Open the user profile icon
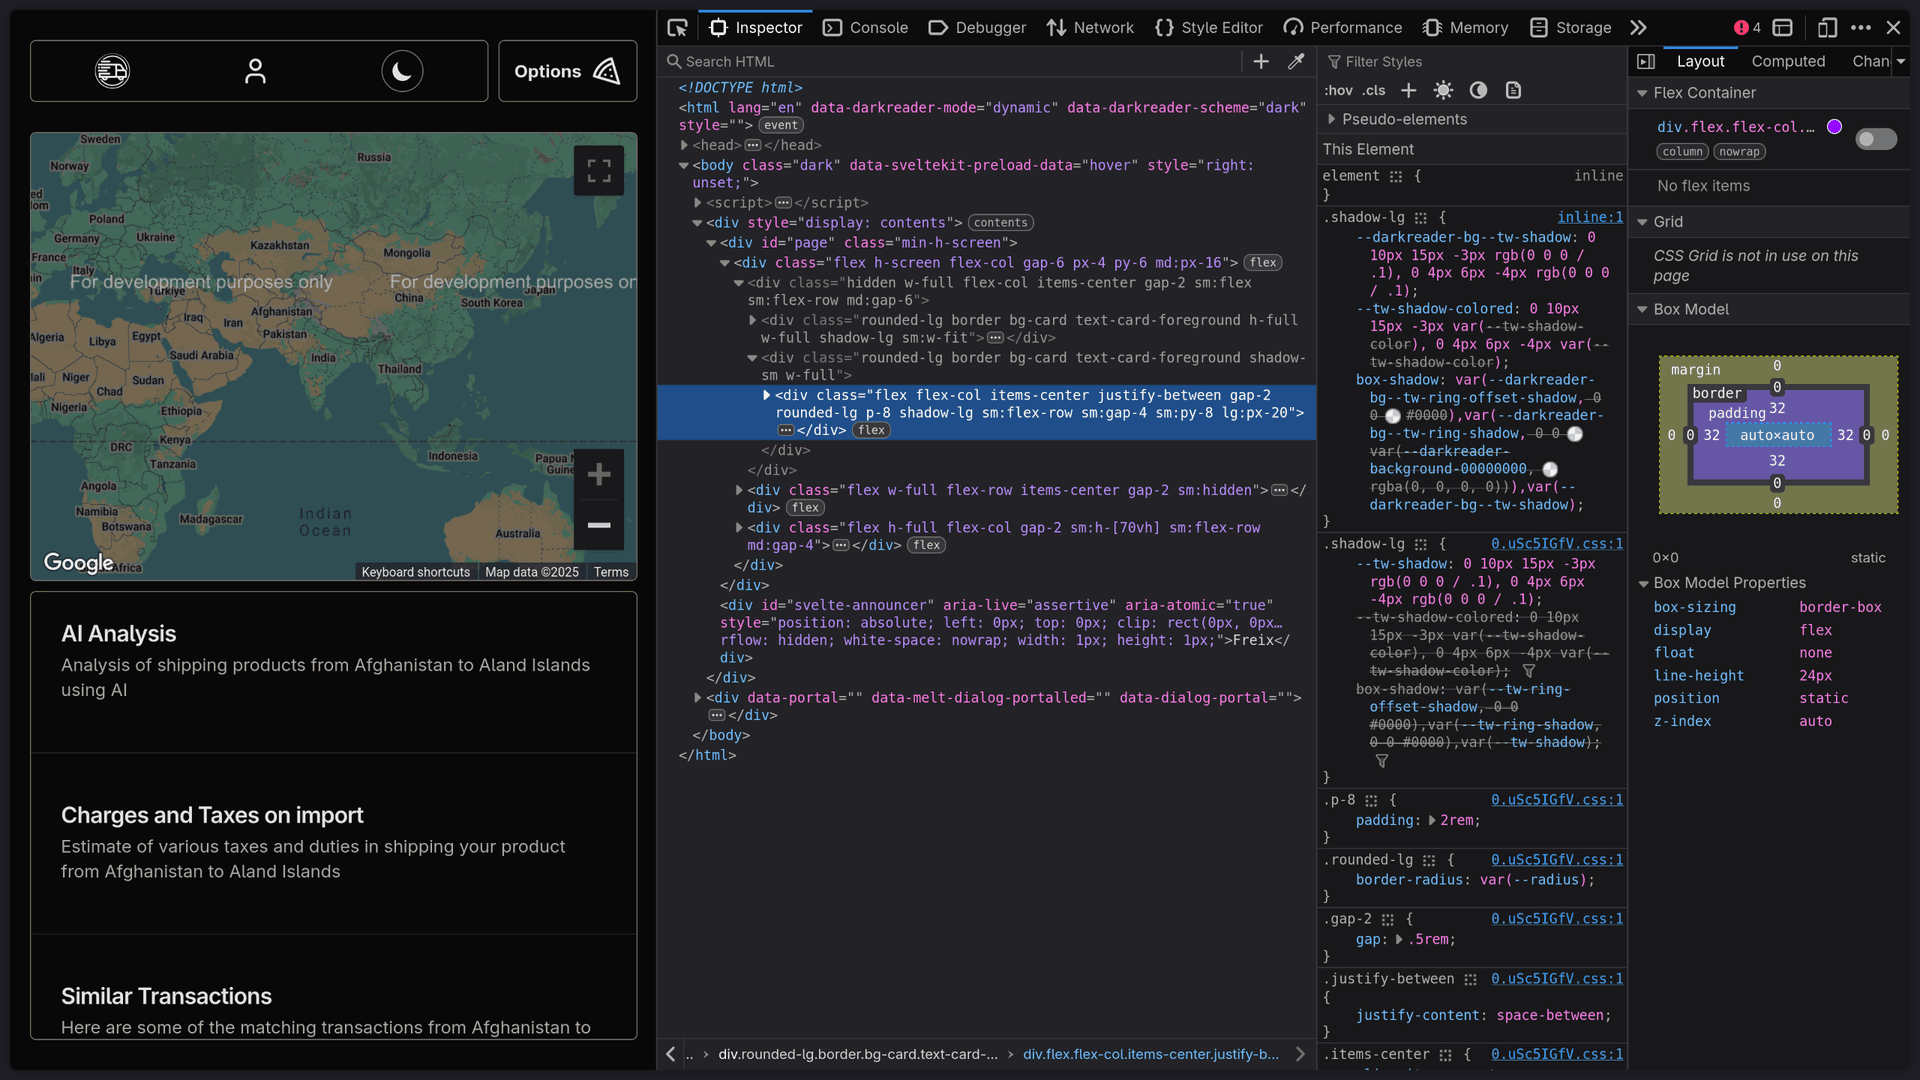Screen dimensions: 1920x1080 (x=255, y=71)
